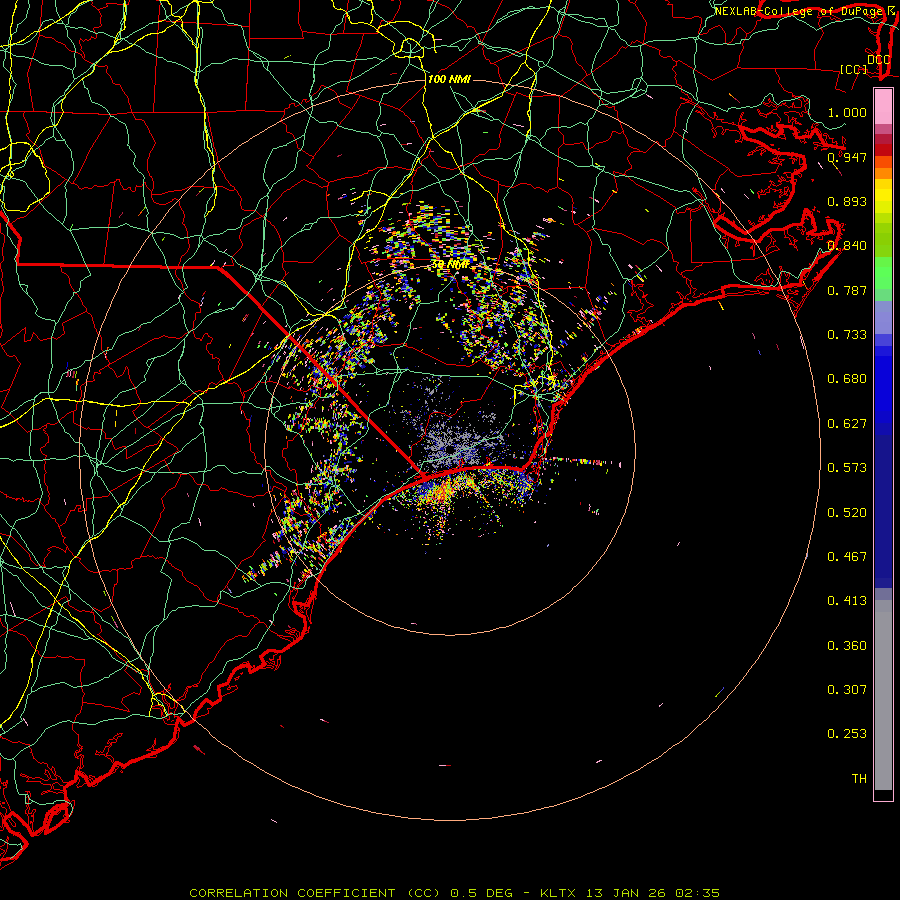Select the pink segment of the color bar
Image resolution: width=900 pixels, height=900 pixels.
(883, 107)
